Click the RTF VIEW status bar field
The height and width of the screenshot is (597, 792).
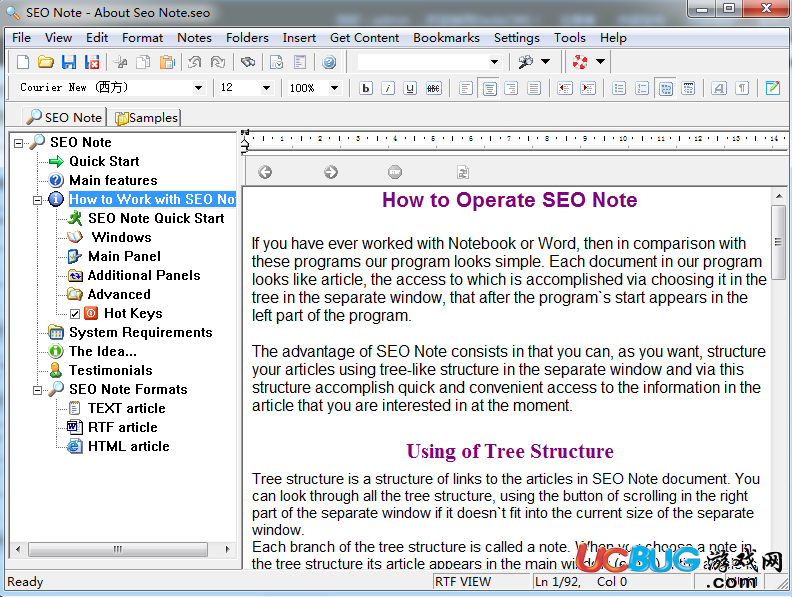tap(482, 582)
